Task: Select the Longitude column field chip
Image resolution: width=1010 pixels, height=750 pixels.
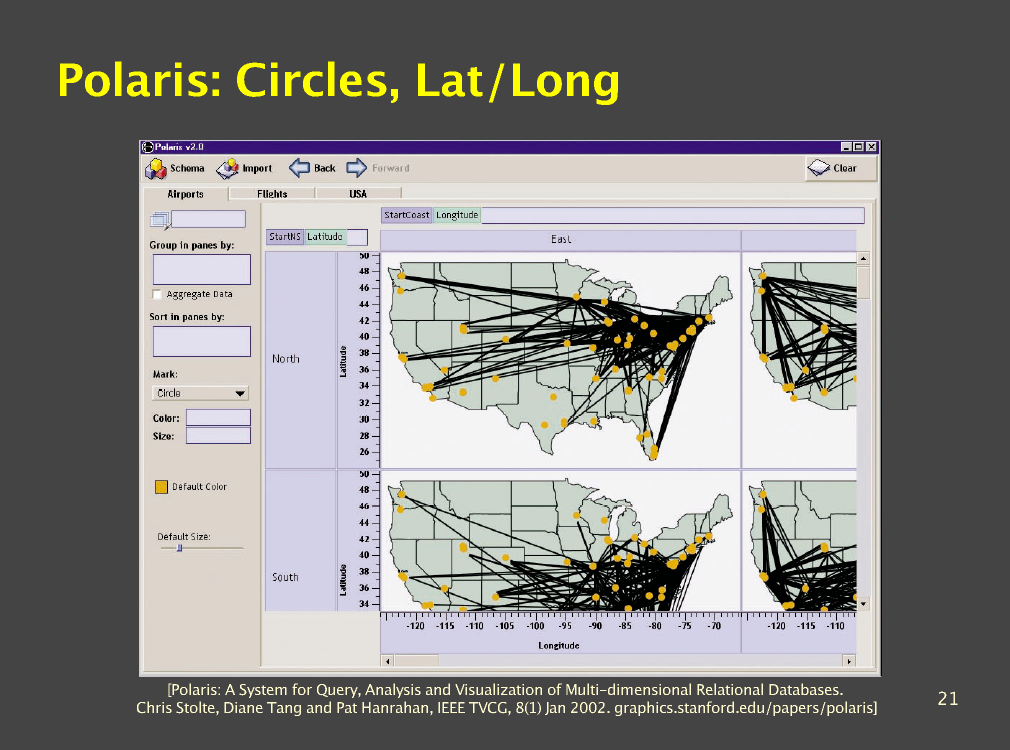Action: (x=457, y=215)
